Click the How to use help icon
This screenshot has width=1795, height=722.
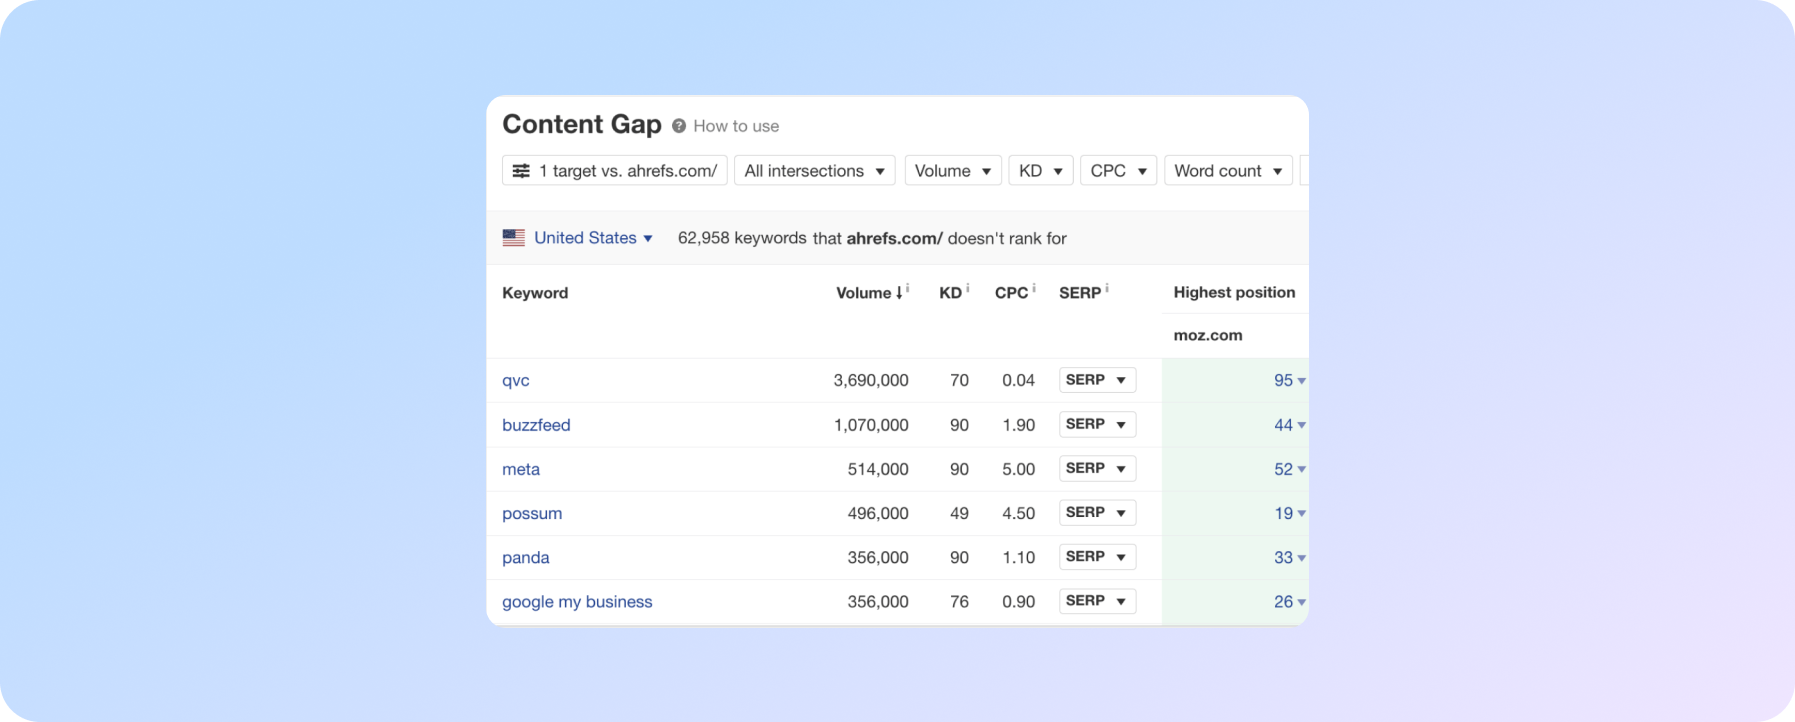[679, 126]
